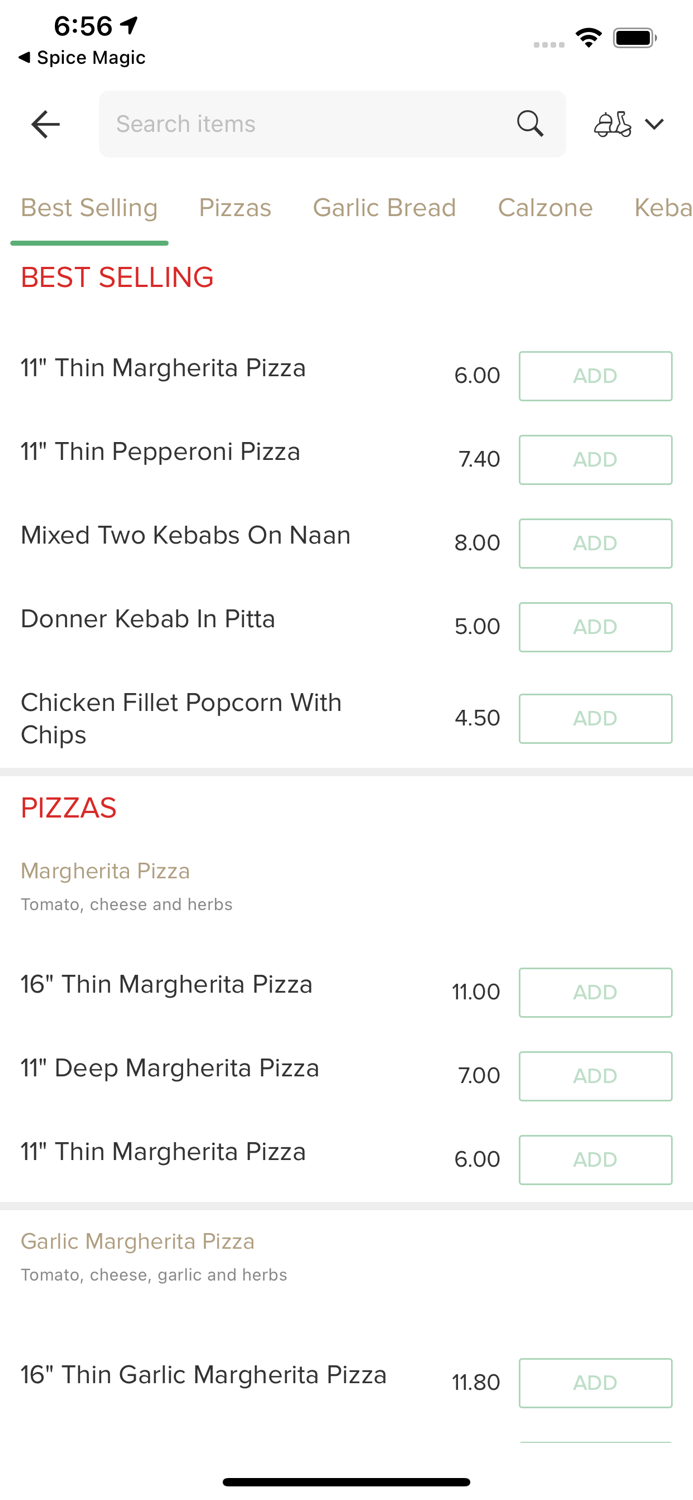Tap the magnifying glass search icon
This screenshot has height=1500, width=693.
click(x=529, y=123)
